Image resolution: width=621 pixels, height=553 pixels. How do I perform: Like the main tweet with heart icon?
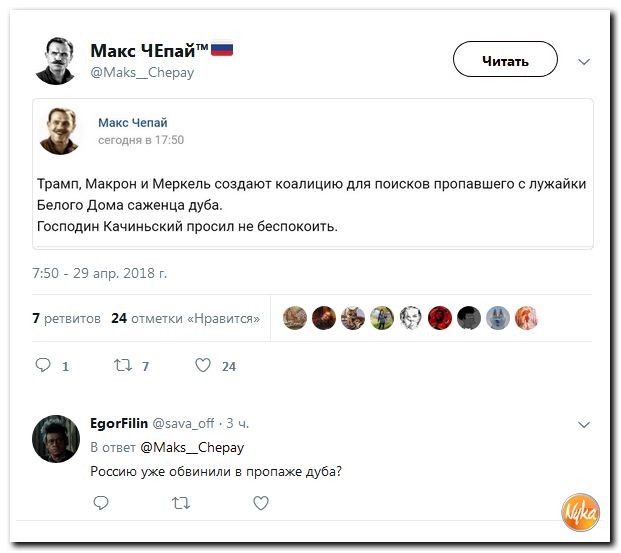coord(203,366)
